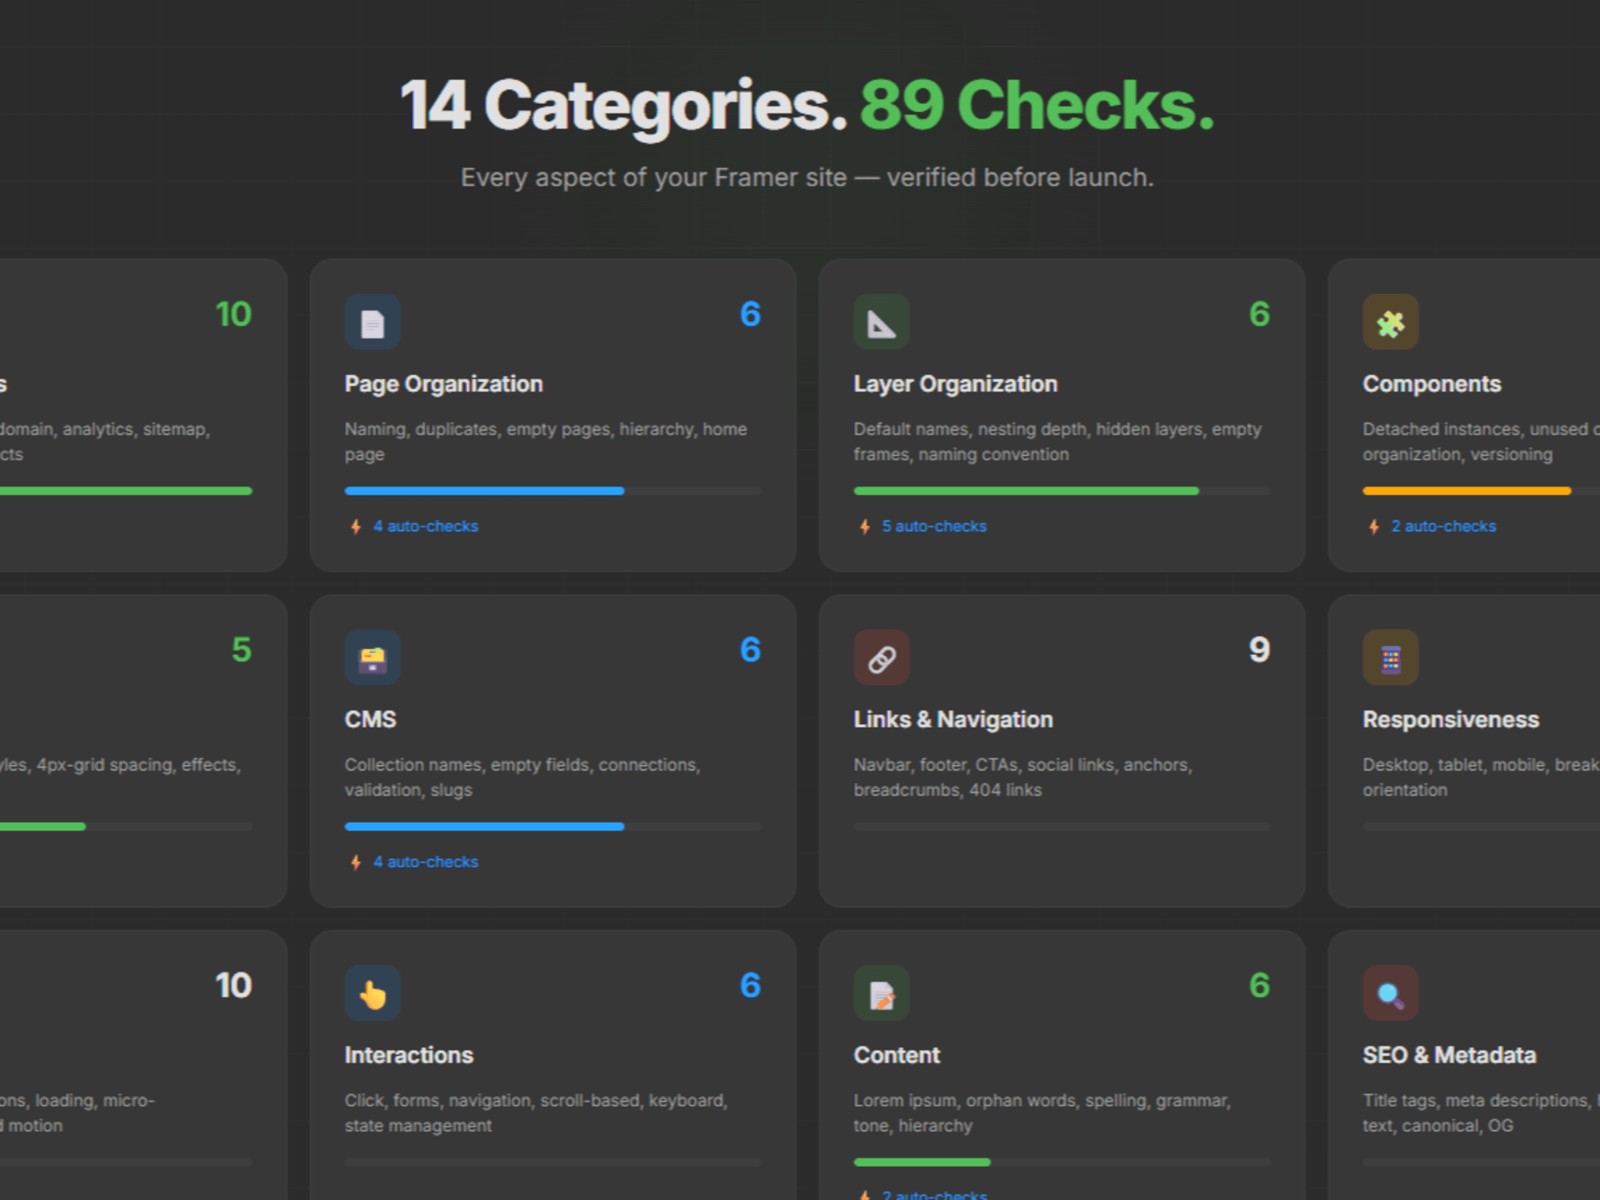The height and width of the screenshot is (1200, 1600).
Task: Open the Links & Navigation card title
Action: (953, 720)
